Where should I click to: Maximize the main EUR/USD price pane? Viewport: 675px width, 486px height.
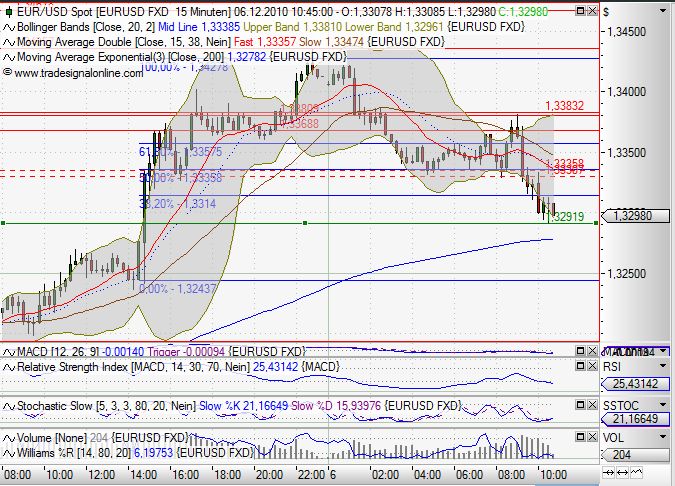(x=580, y=10)
